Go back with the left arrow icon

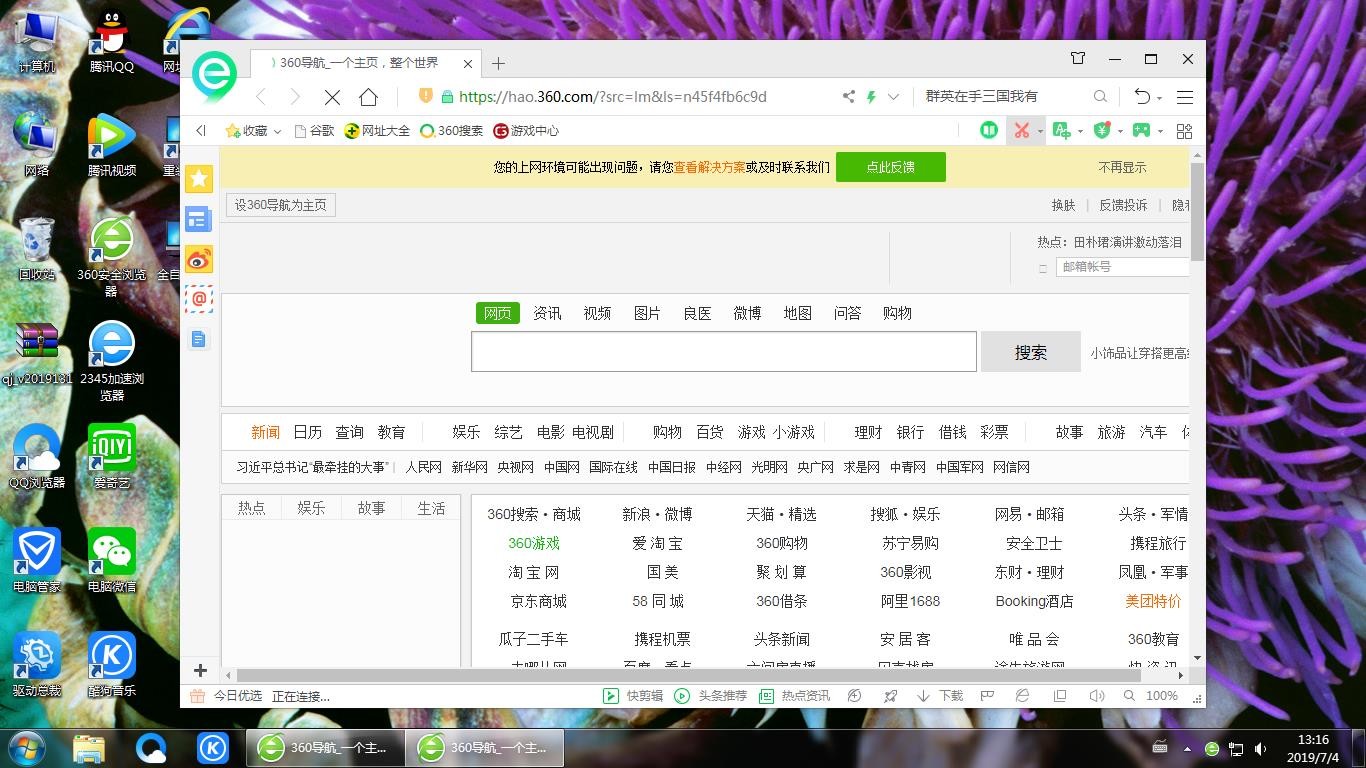coord(261,97)
